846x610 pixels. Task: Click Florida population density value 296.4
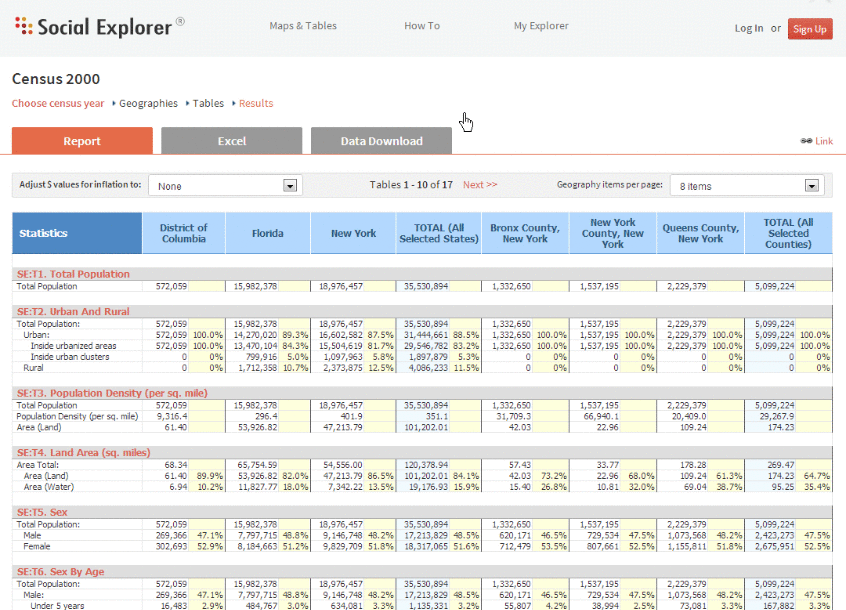(267, 416)
